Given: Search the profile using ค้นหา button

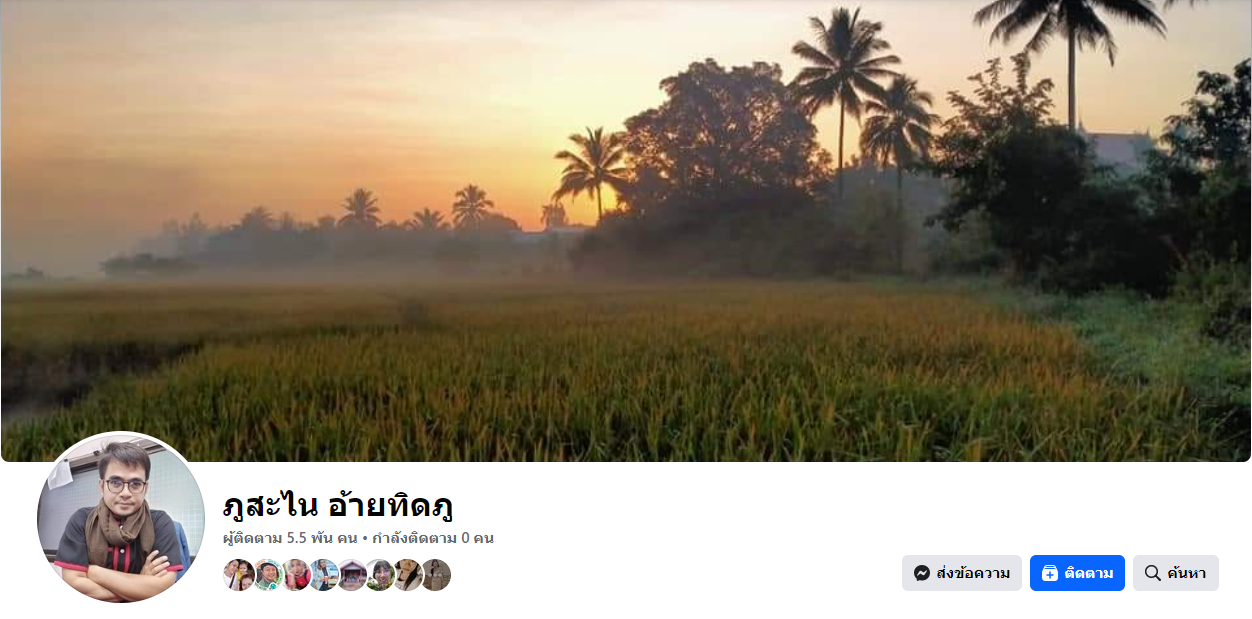Looking at the screenshot, I should (1176, 573).
